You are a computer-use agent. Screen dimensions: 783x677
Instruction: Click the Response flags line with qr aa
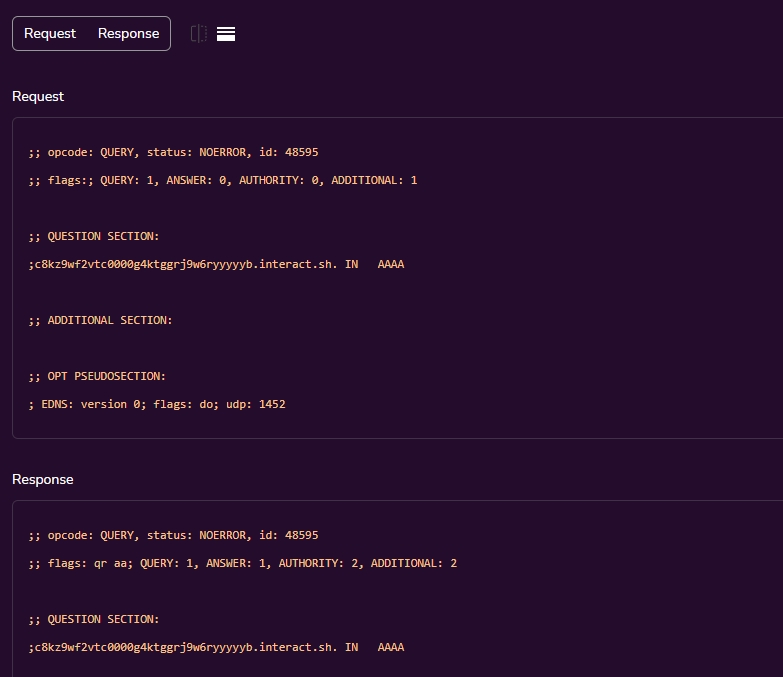243,563
